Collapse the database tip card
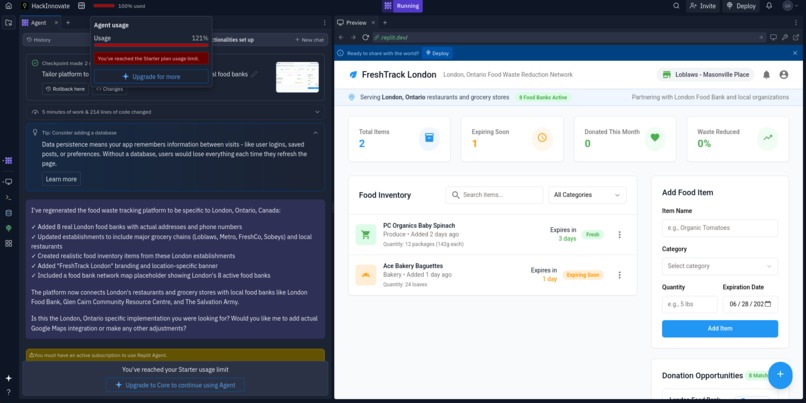The width and height of the screenshot is (806, 403). (316, 133)
